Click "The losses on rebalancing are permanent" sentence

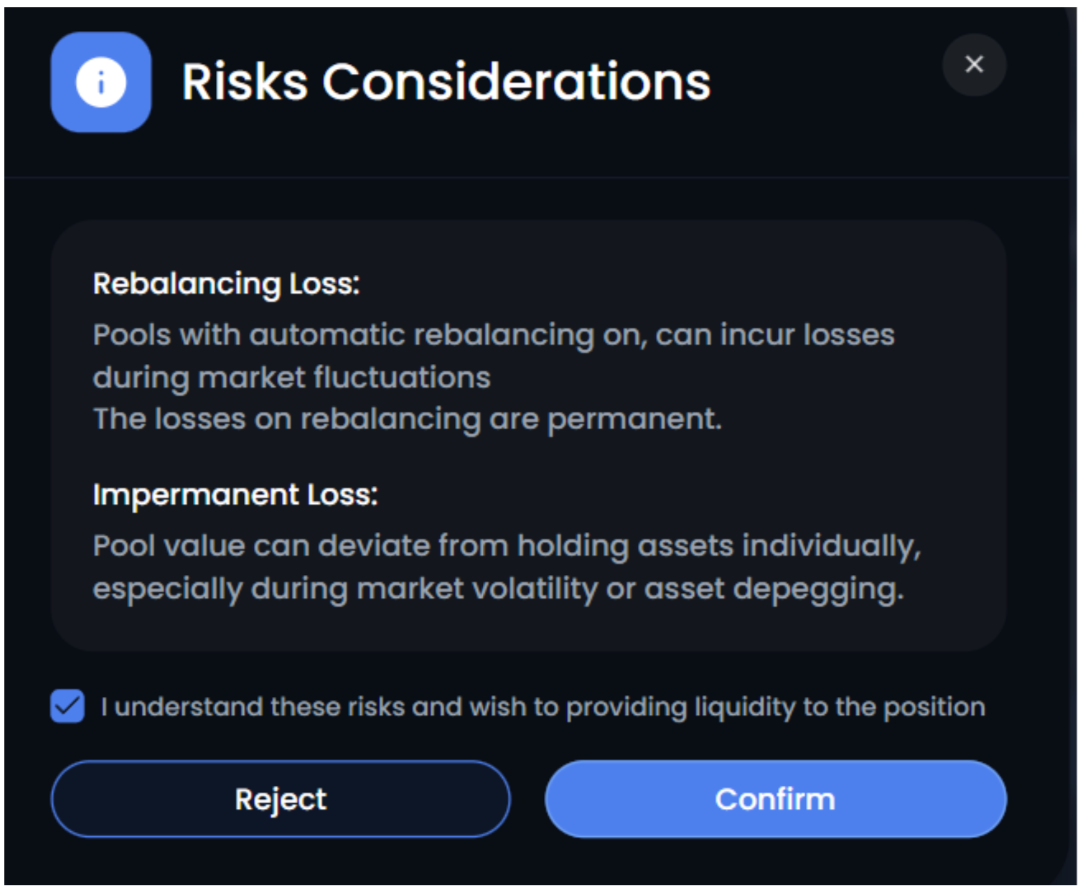pyautogui.click(x=407, y=419)
